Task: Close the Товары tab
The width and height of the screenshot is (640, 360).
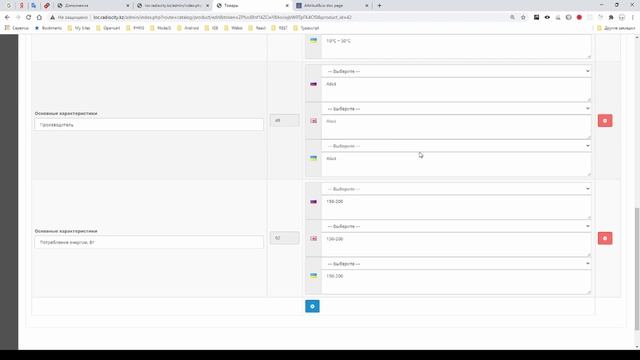Action: pos(287,6)
